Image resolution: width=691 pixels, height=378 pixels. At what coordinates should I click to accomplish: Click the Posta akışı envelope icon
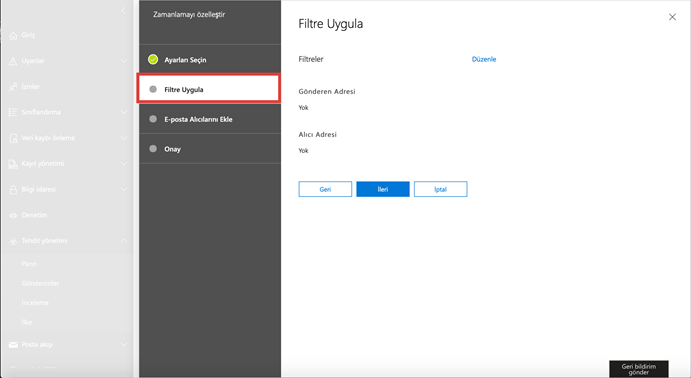[14, 345]
